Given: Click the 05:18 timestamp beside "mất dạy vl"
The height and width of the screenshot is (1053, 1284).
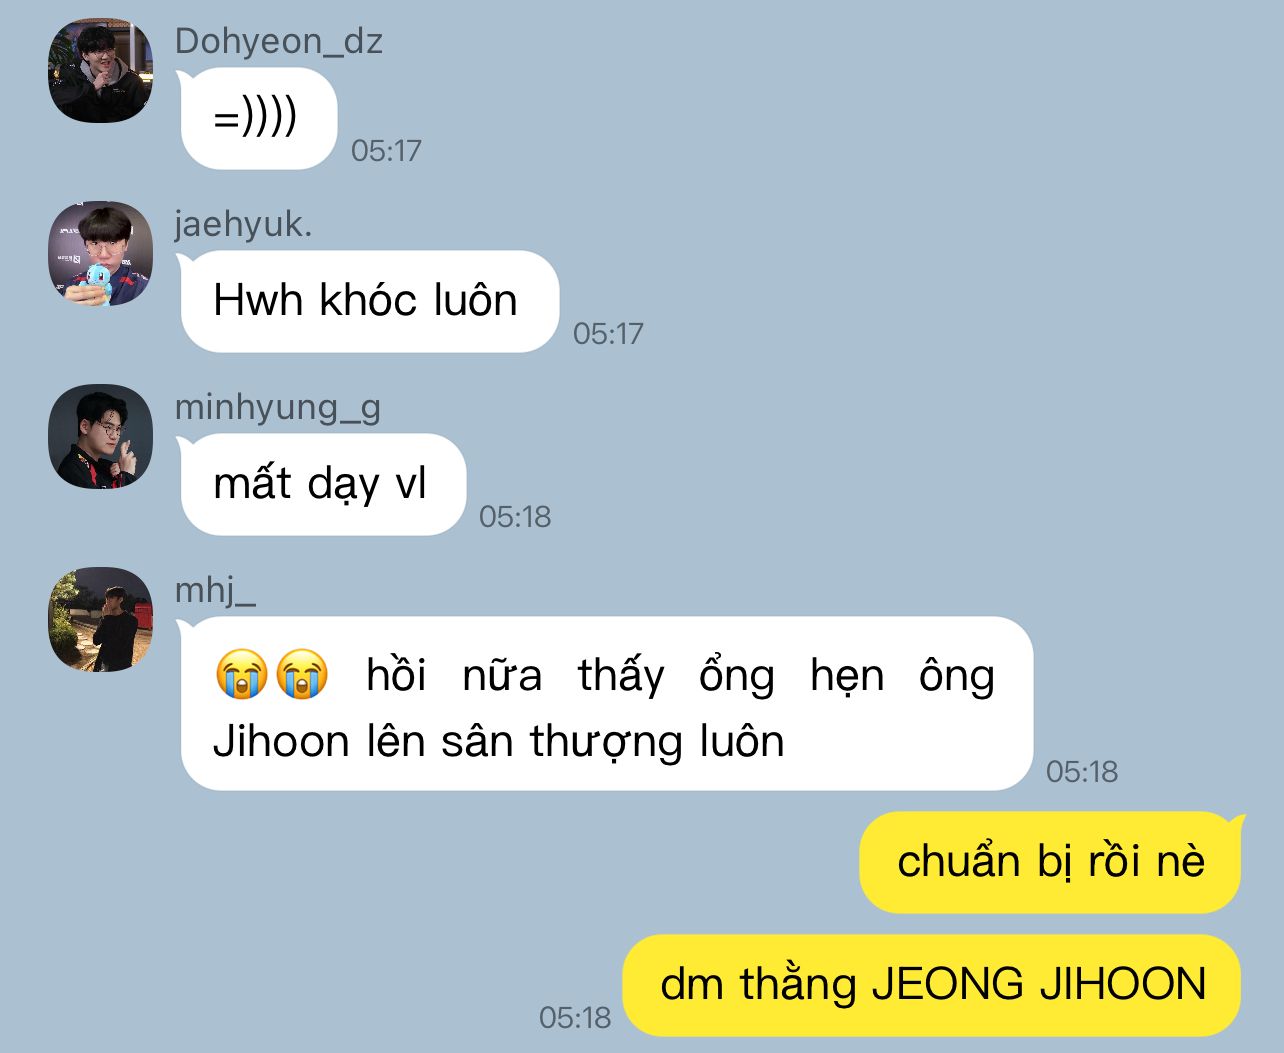Looking at the screenshot, I should tap(515, 517).
